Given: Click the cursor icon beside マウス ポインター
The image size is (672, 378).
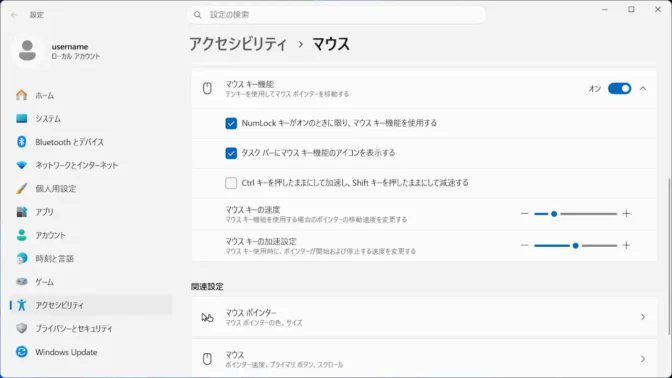Looking at the screenshot, I should click(x=207, y=317).
